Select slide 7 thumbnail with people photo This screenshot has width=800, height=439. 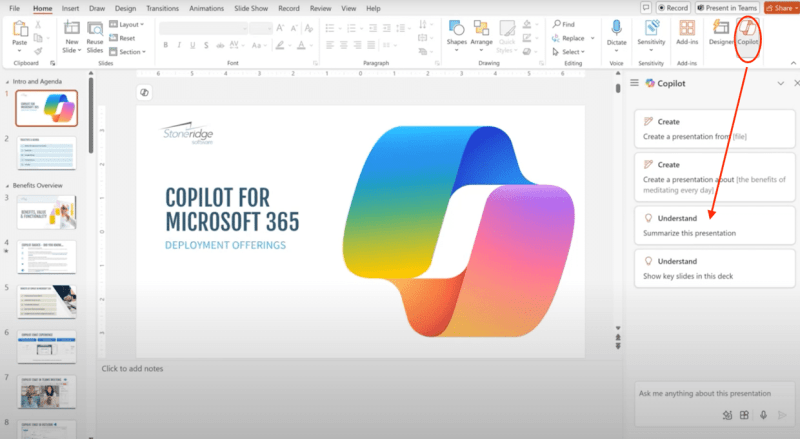[46, 392]
